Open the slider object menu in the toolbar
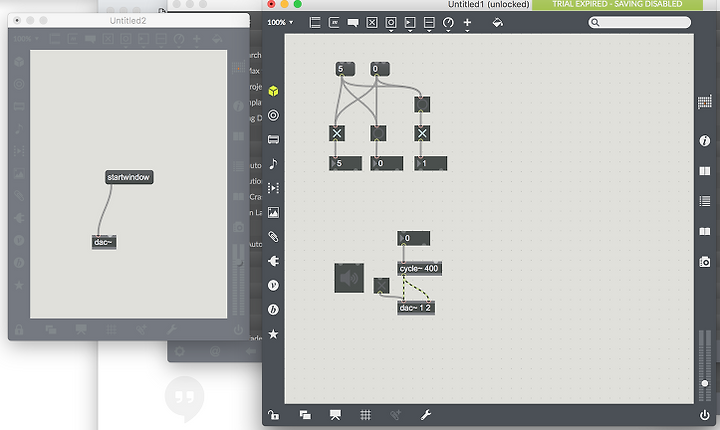The image size is (720, 430). tap(429, 23)
